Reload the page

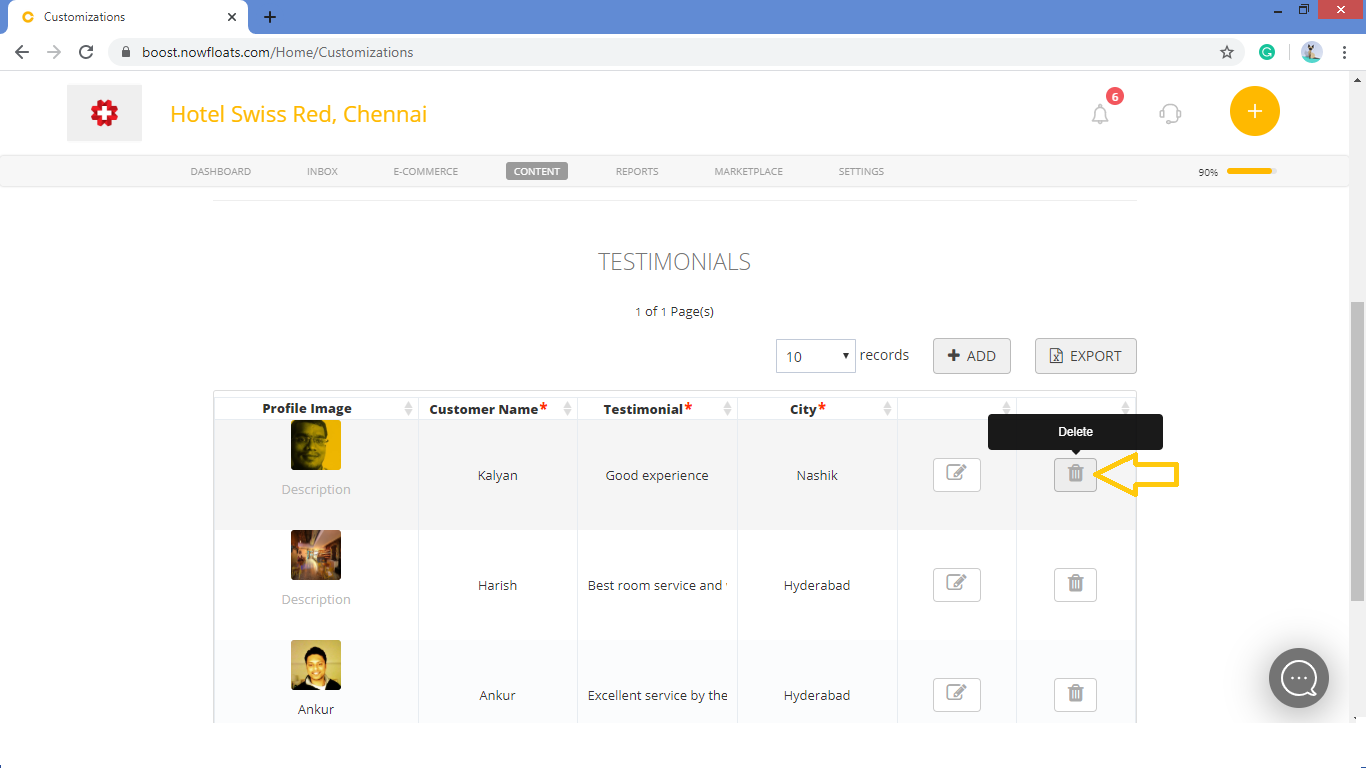[86, 52]
